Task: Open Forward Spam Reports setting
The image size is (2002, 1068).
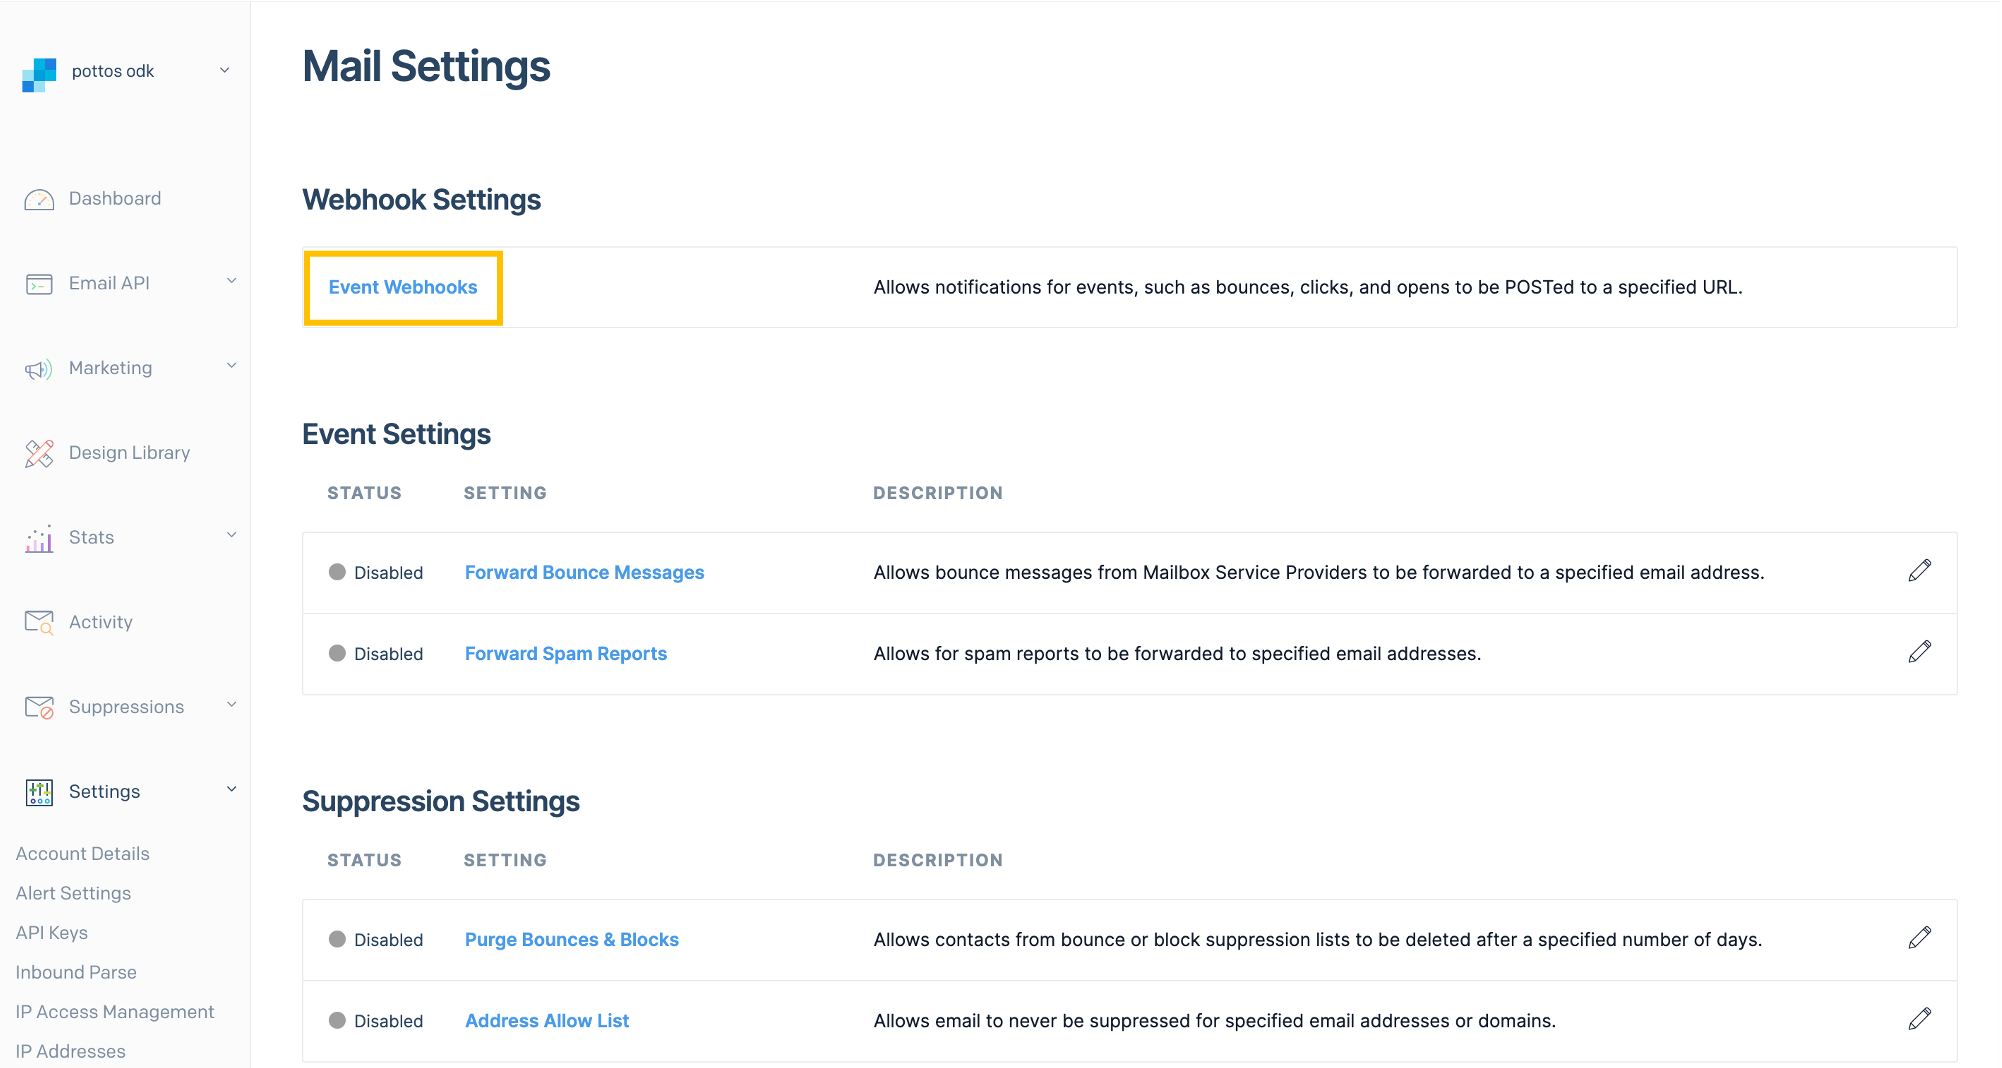Action: (565, 654)
